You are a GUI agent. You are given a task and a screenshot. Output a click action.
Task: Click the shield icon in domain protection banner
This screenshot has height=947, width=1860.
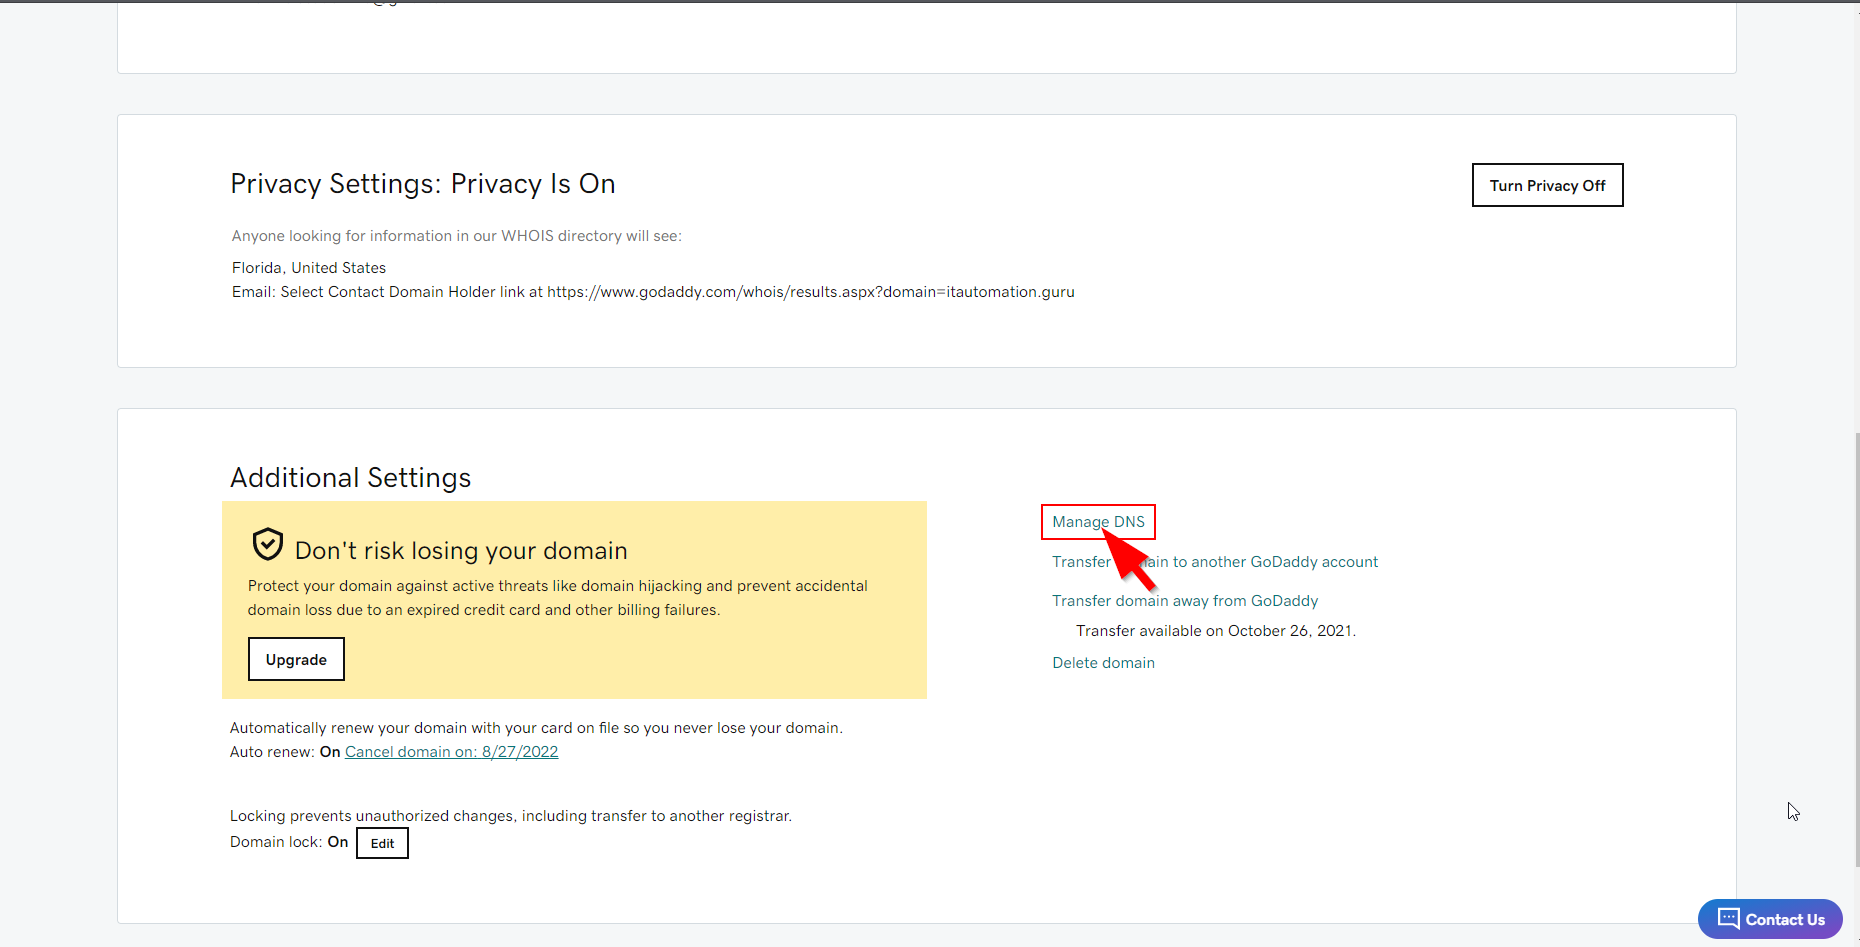pyautogui.click(x=267, y=545)
